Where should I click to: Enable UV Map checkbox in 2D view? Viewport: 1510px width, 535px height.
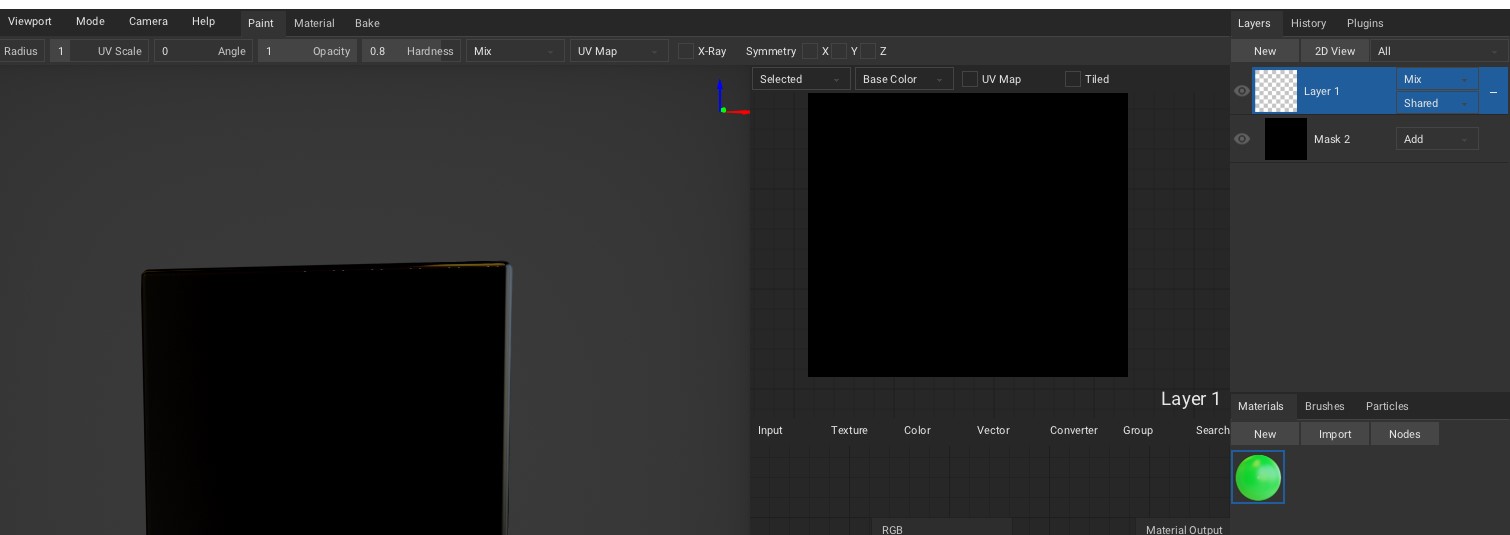[x=970, y=79]
